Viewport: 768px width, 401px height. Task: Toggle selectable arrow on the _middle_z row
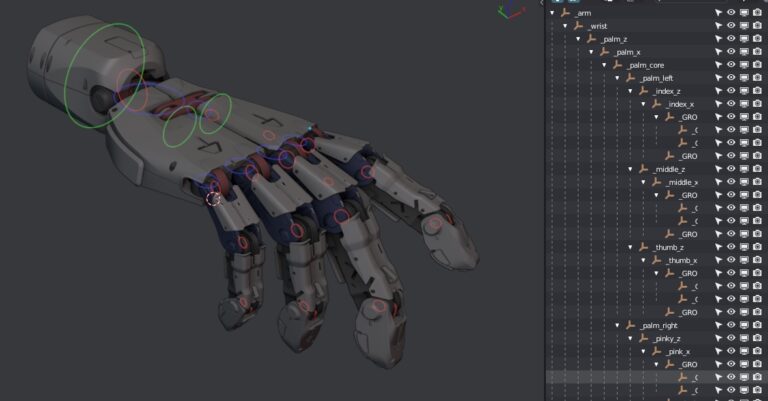click(719, 169)
